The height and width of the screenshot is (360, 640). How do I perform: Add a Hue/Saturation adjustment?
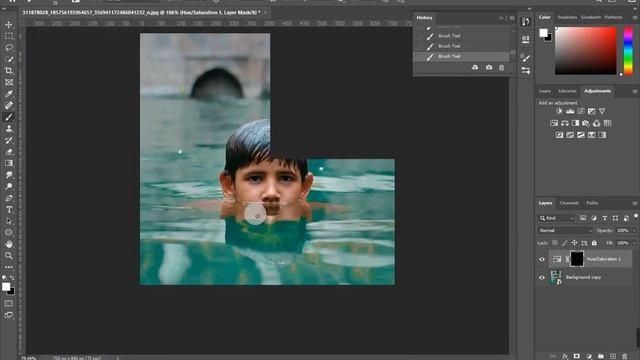pos(554,123)
